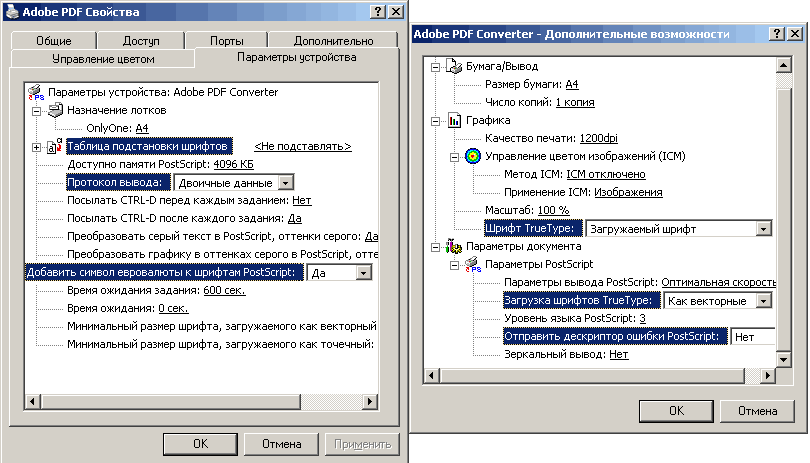This screenshot has width=810, height=463.
Task: Switch to the Управление цветом tab
Action: [x=103, y=59]
